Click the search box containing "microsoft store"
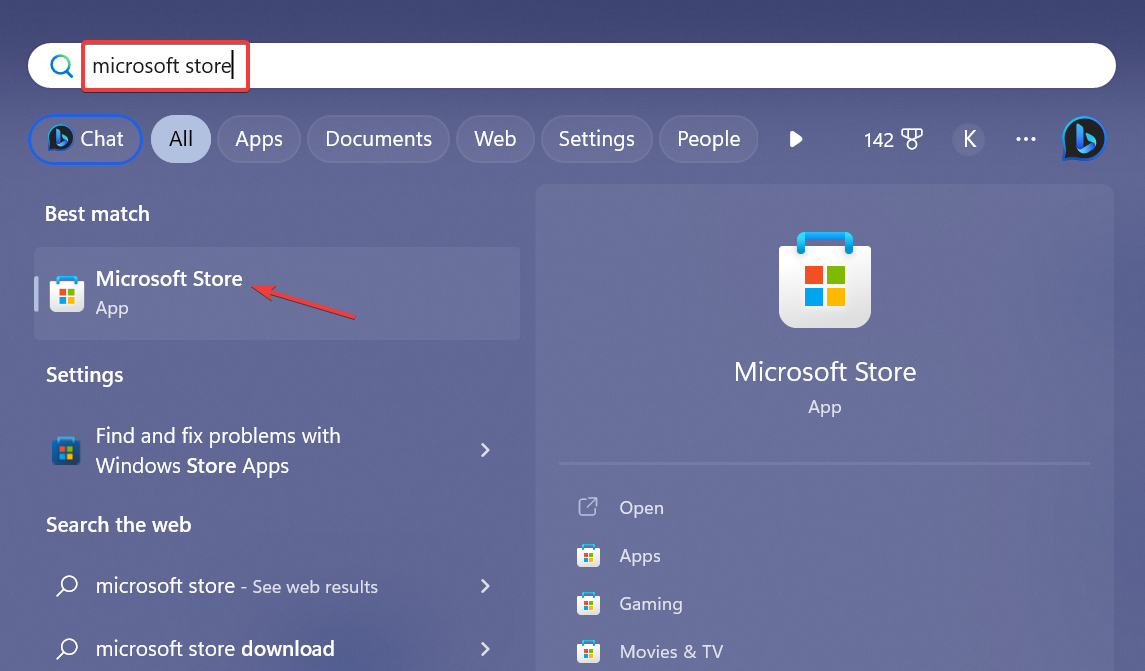The width and height of the screenshot is (1145, 671). tap(571, 66)
